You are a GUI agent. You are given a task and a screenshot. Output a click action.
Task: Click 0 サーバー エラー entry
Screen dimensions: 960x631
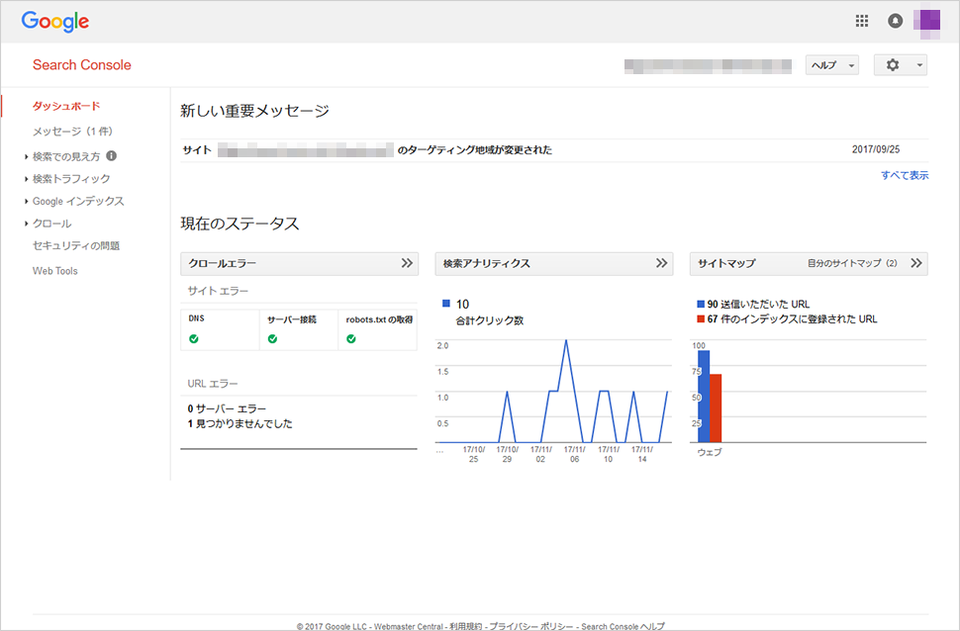click(227, 408)
